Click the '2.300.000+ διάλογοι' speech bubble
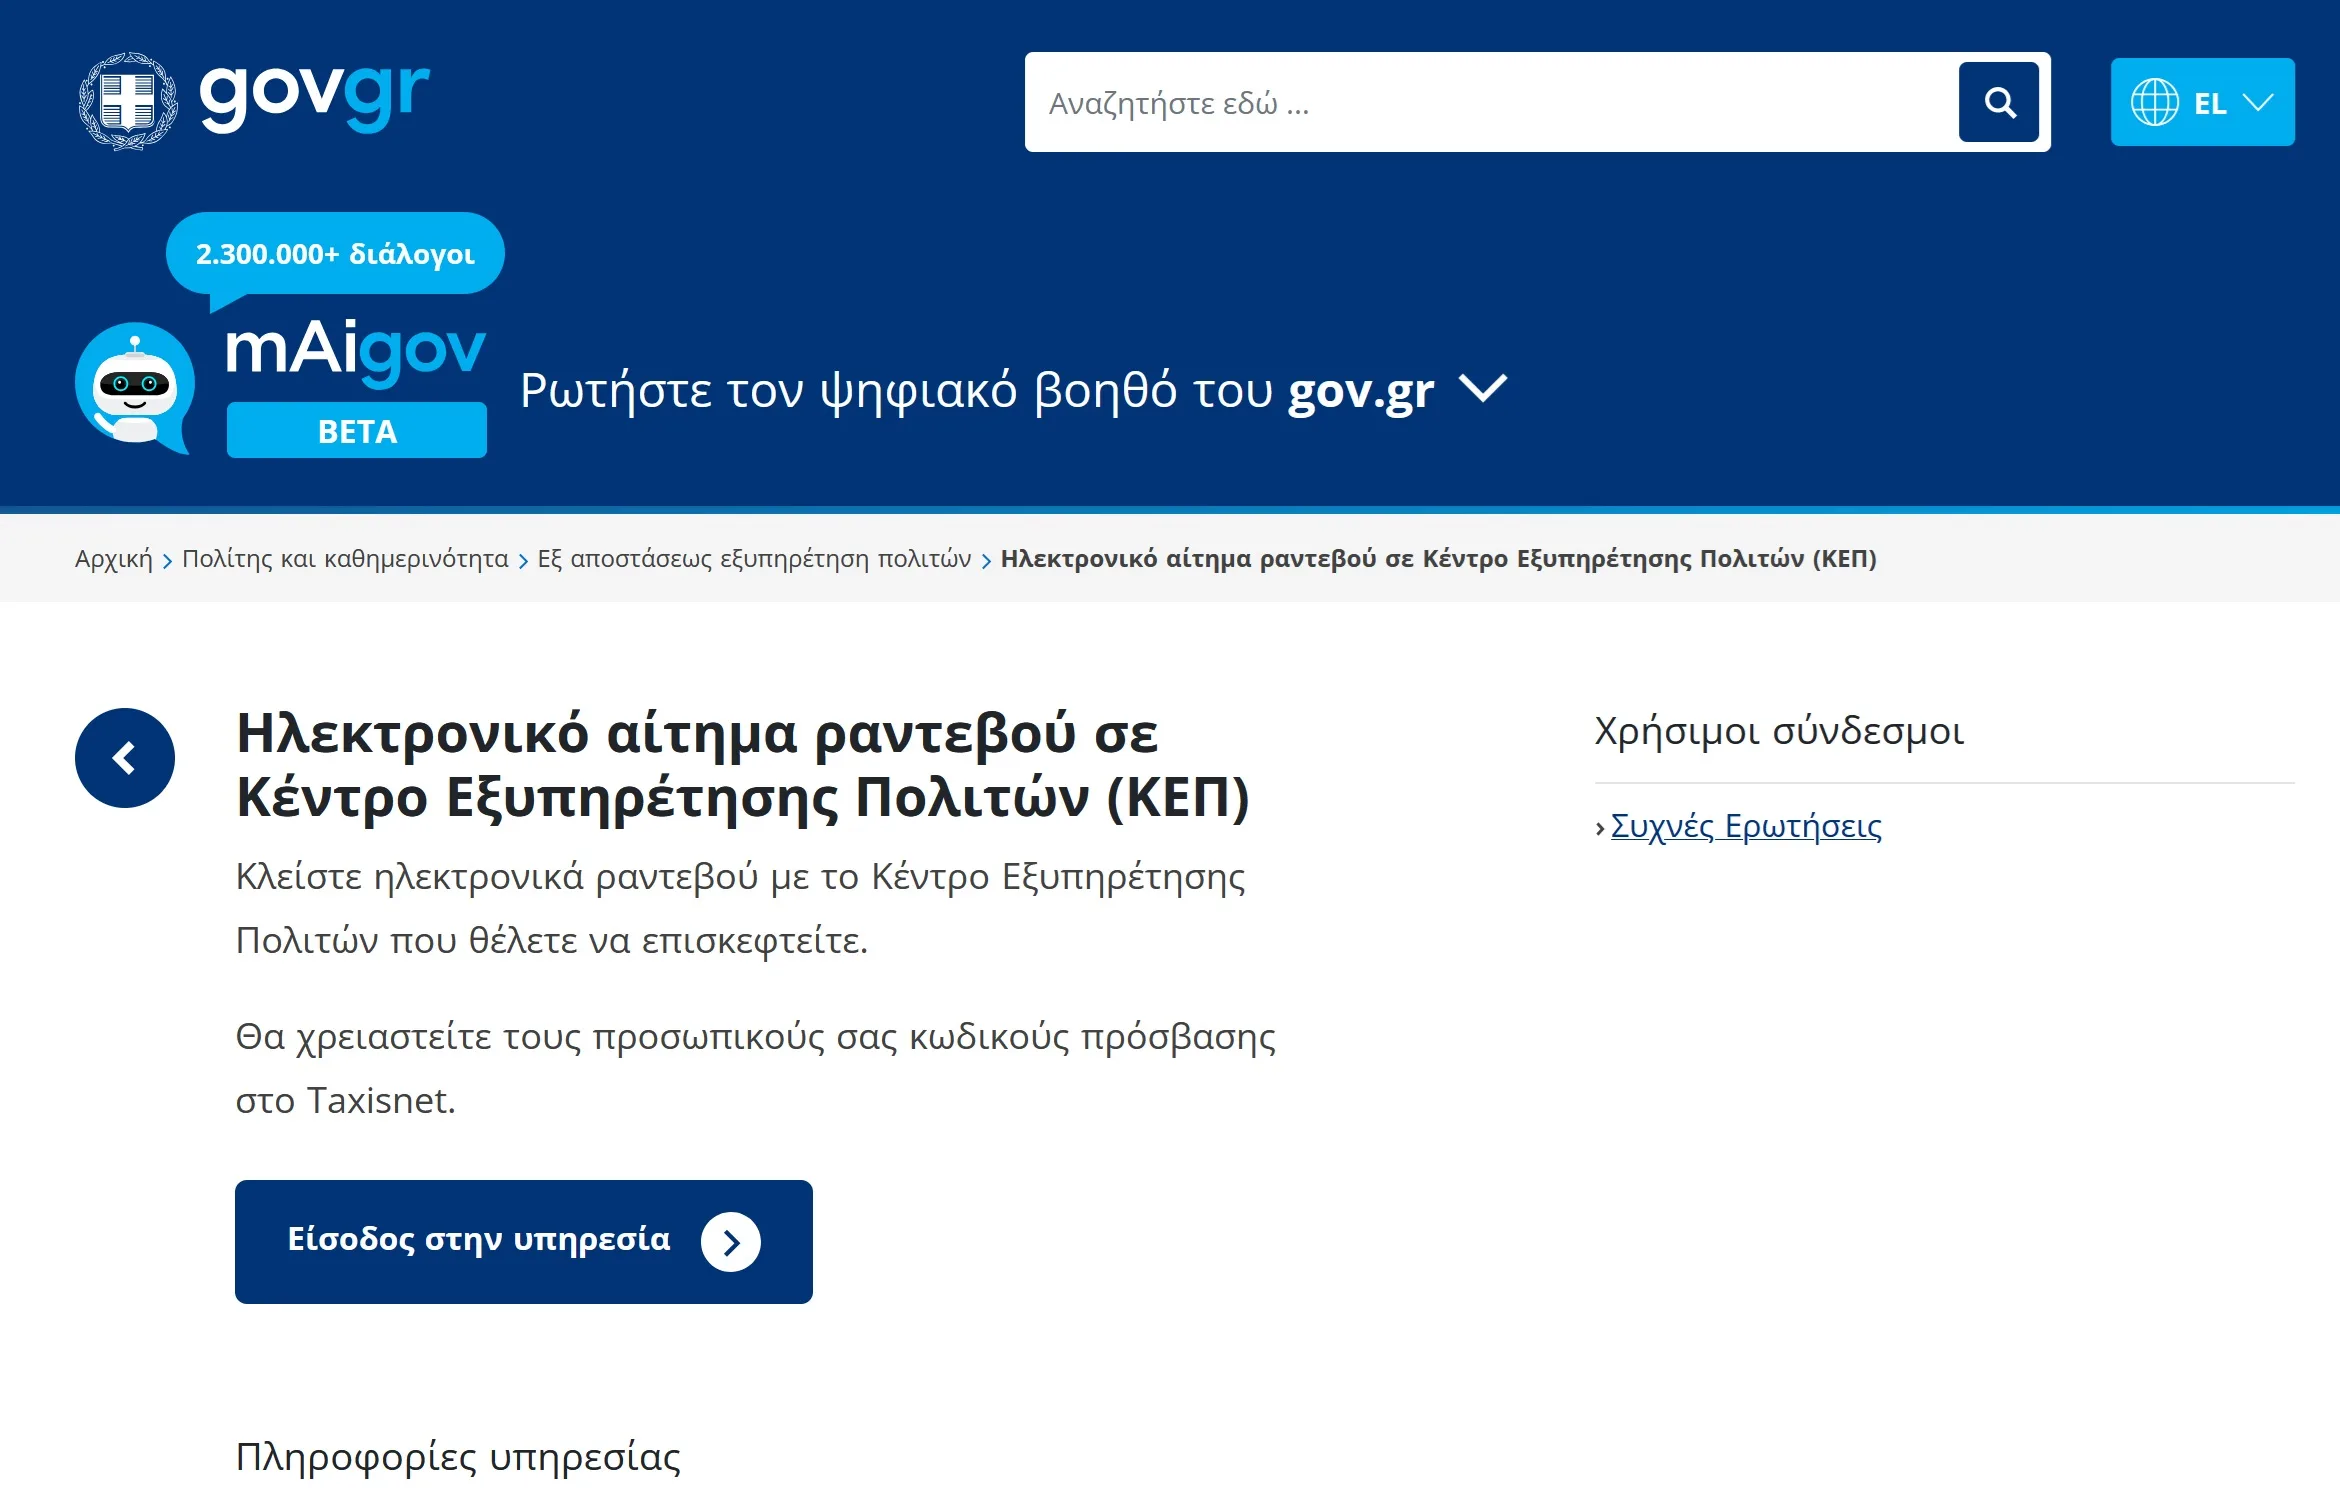This screenshot has height=1489, width=2340. pos(335,253)
